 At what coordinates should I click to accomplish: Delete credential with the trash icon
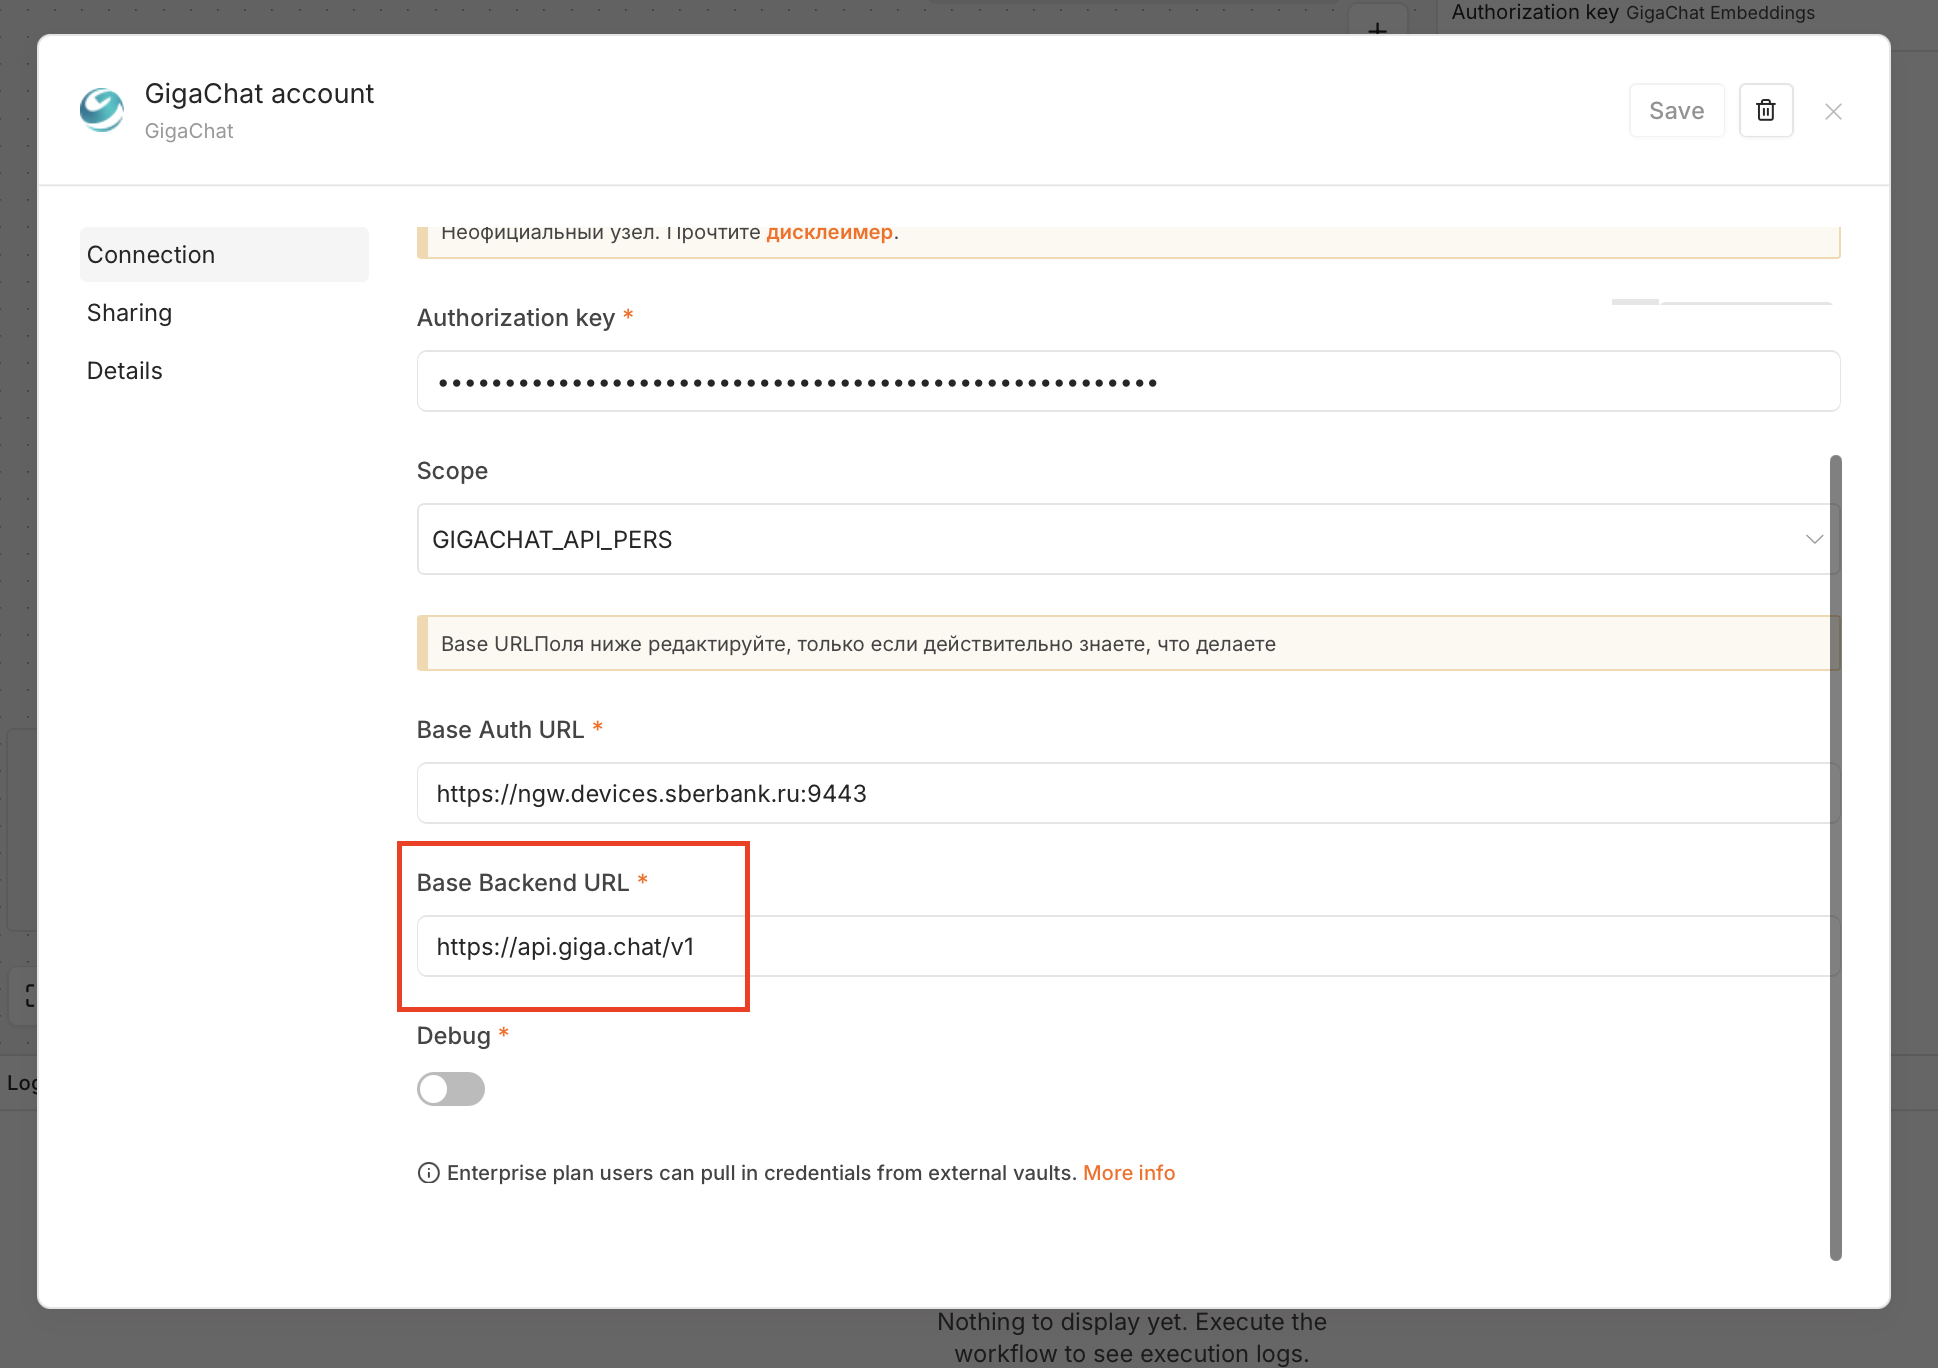point(1766,110)
